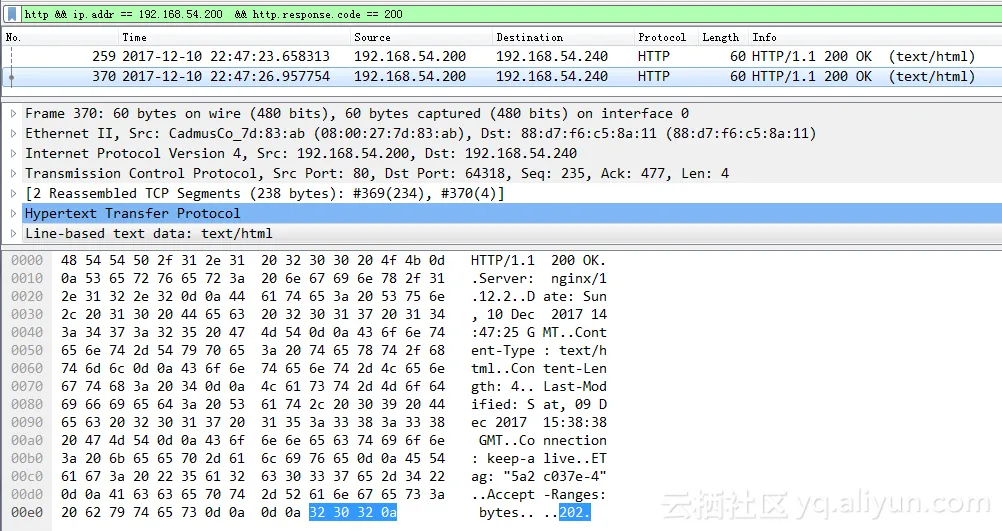
Task: Expand Internet Protocol Version 4 arrow
Action: (13, 153)
